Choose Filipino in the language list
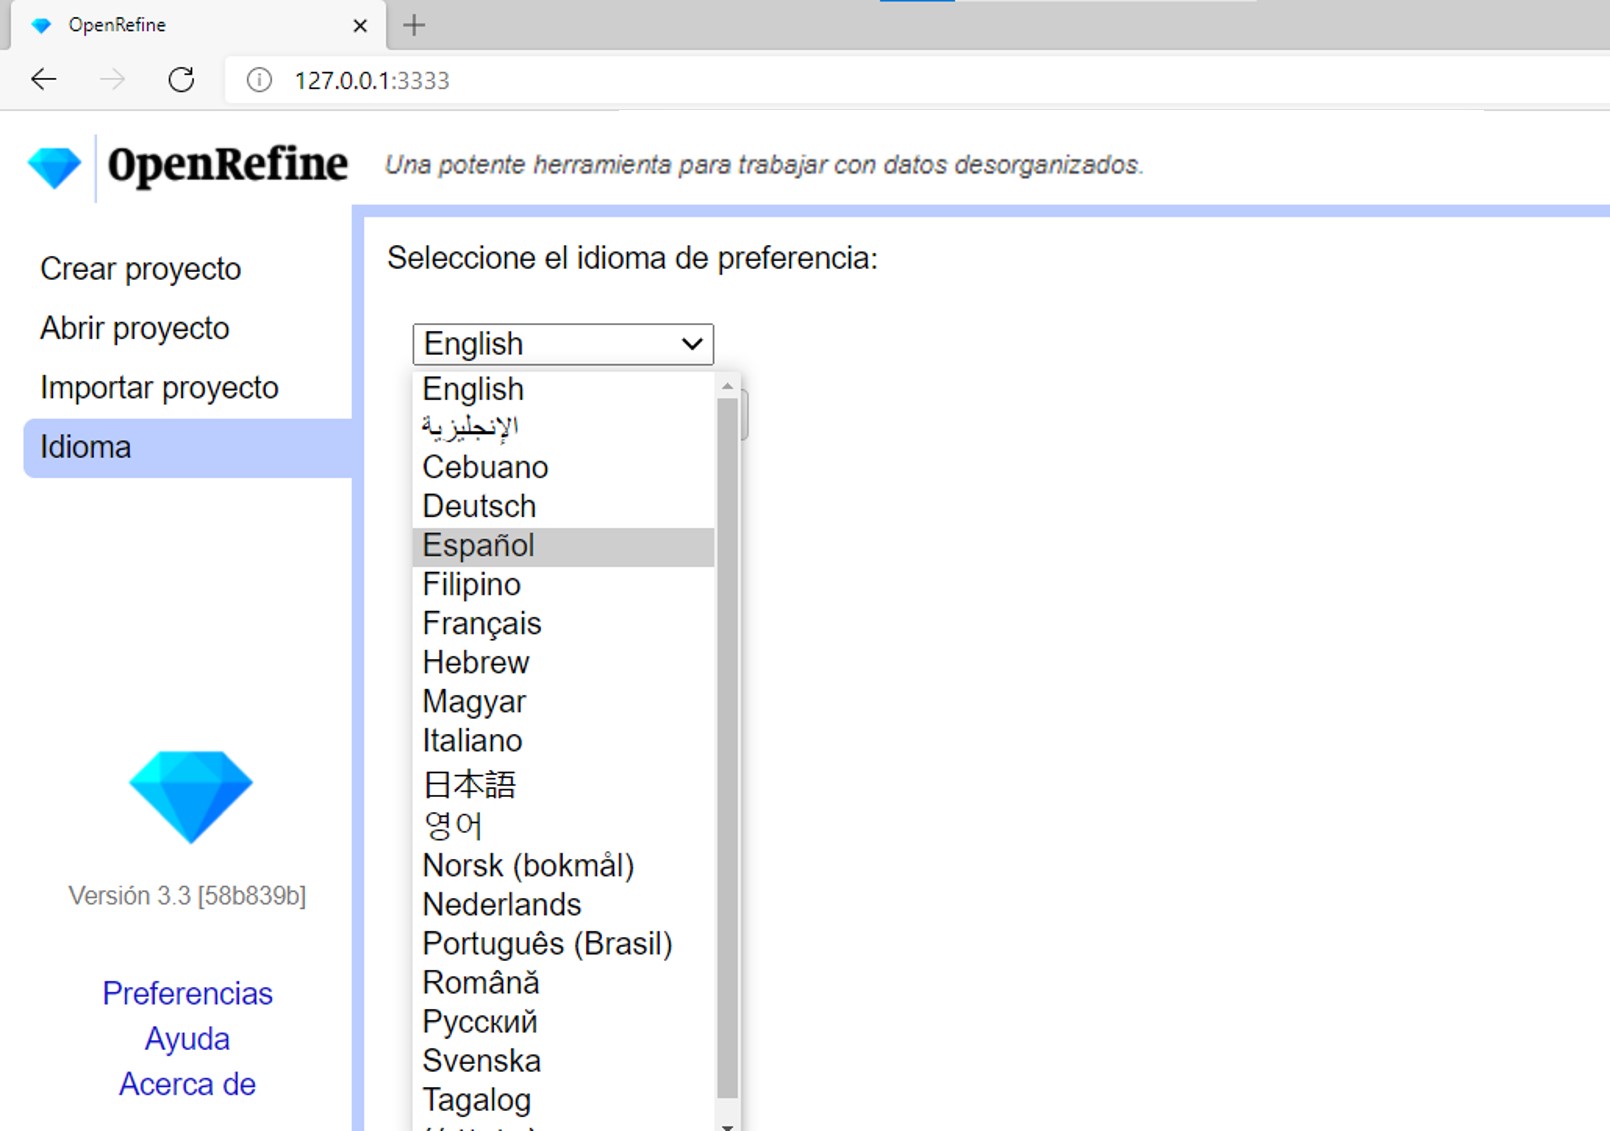This screenshot has height=1131, width=1610. click(x=564, y=585)
